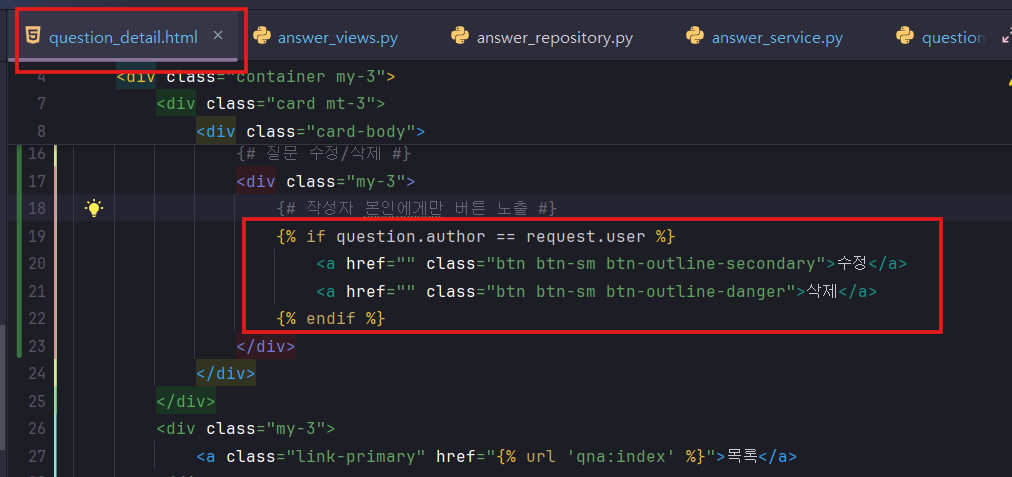The image size is (1012, 477).
Task: Click the sticky line 'card-body' div
Action: click(310, 132)
